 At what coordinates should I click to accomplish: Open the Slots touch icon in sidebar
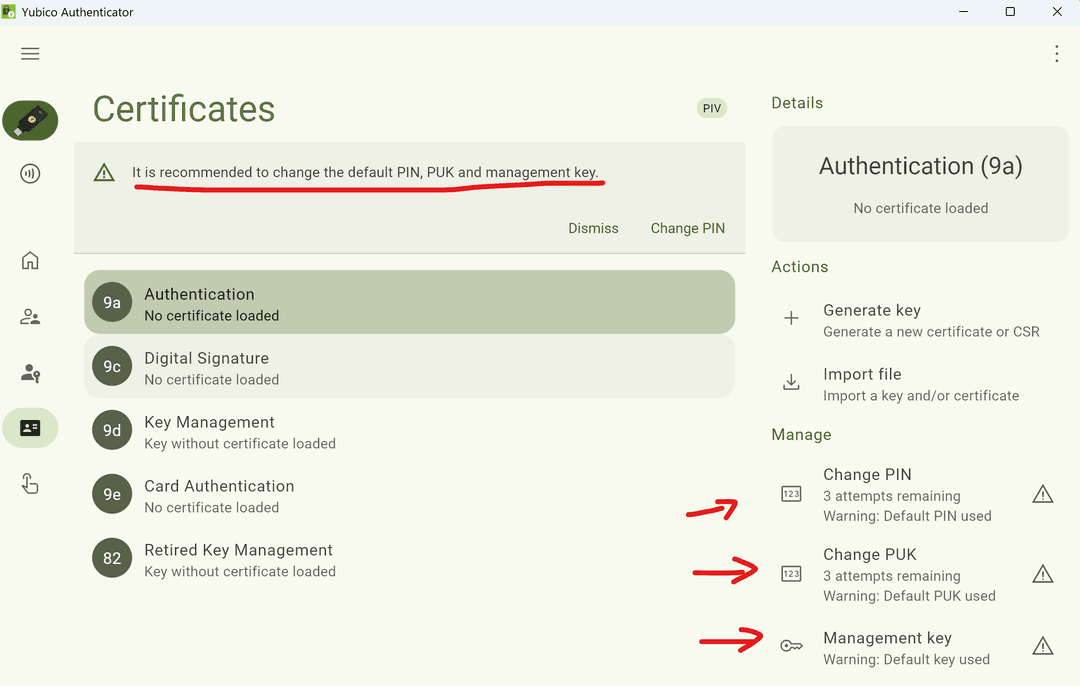pyautogui.click(x=30, y=484)
